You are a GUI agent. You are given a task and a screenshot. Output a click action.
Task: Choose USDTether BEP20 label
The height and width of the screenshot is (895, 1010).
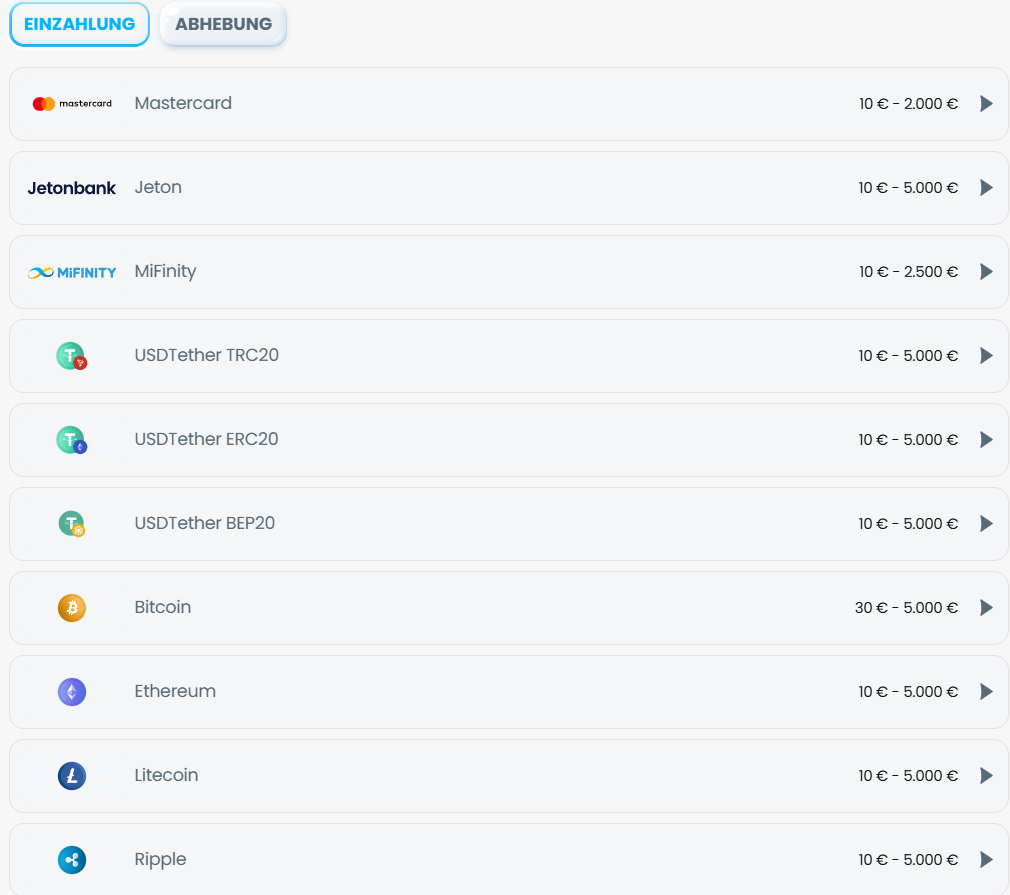click(204, 523)
